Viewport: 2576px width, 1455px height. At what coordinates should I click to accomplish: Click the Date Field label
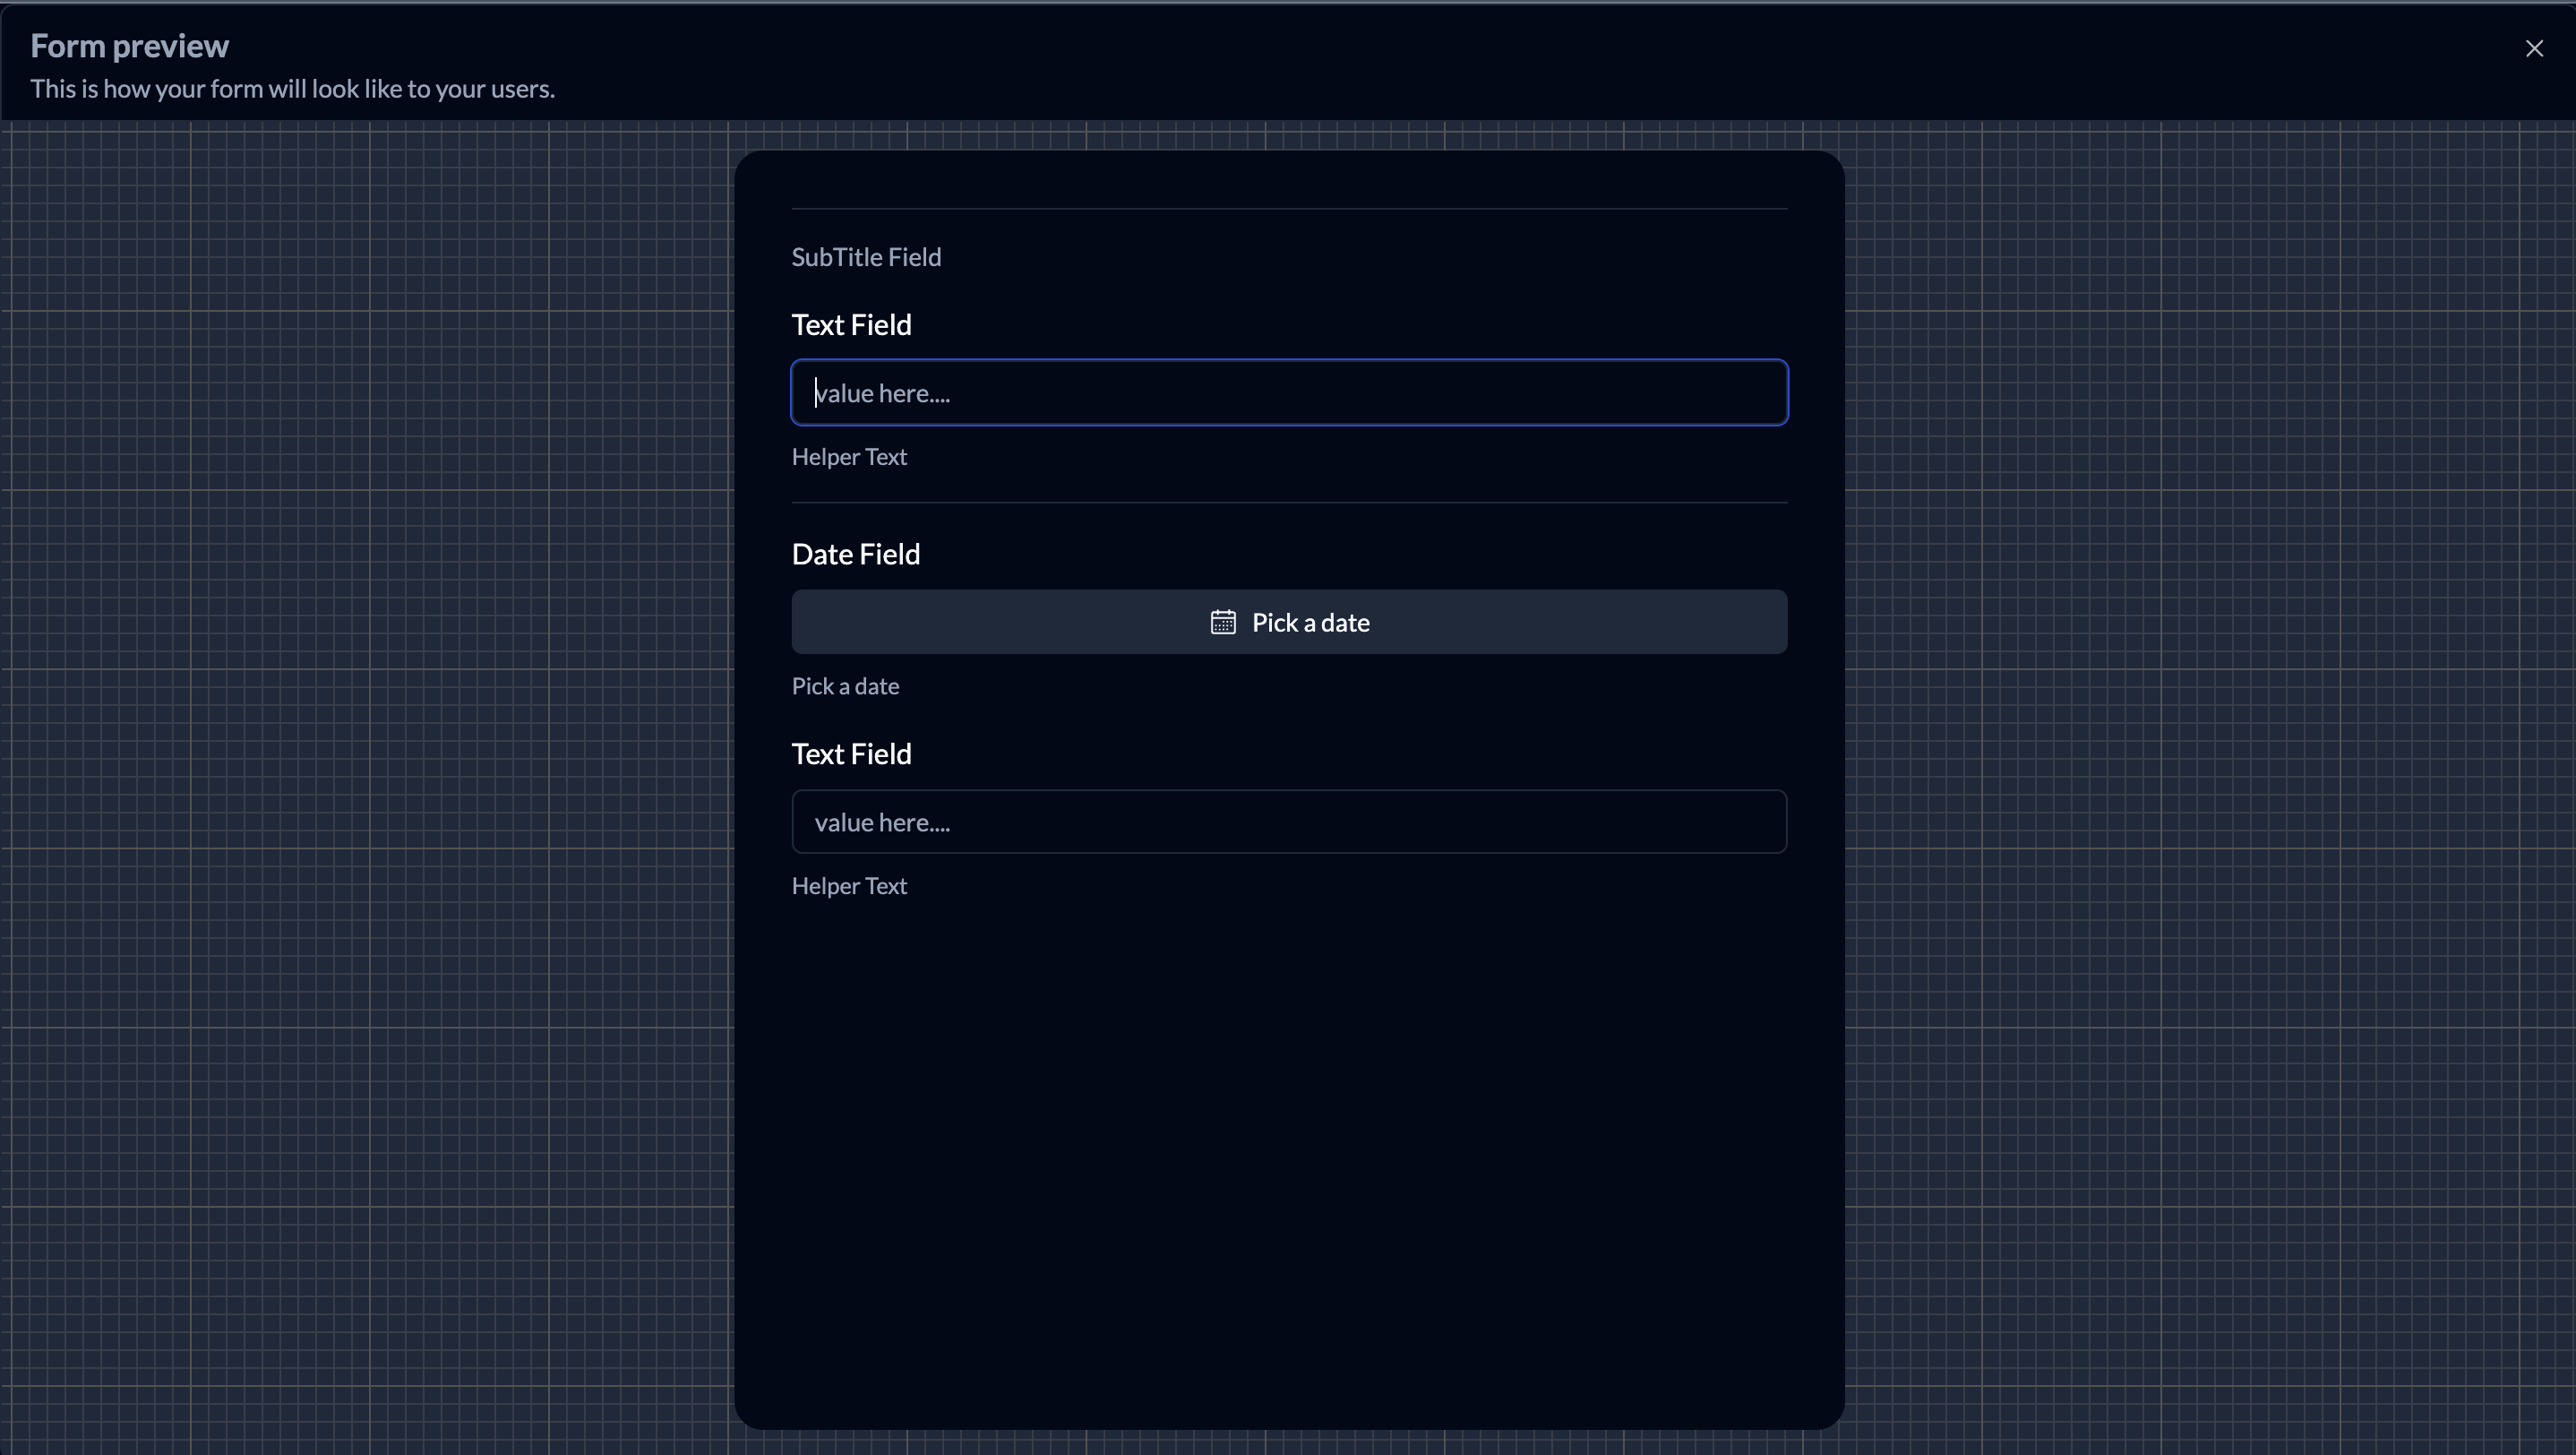pyautogui.click(x=855, y=554)
